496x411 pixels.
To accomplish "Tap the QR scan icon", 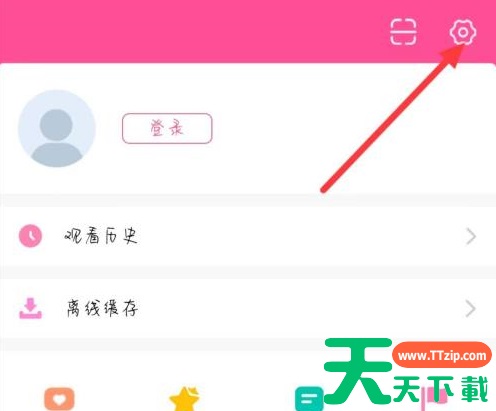I will point(403,32).
